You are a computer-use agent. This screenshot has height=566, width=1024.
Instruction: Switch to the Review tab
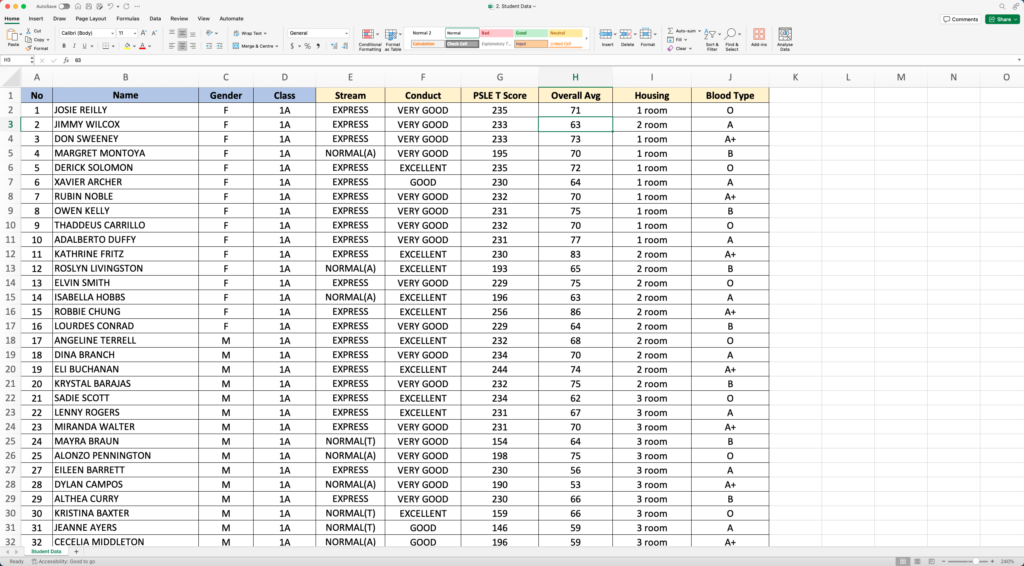[179, 19]
